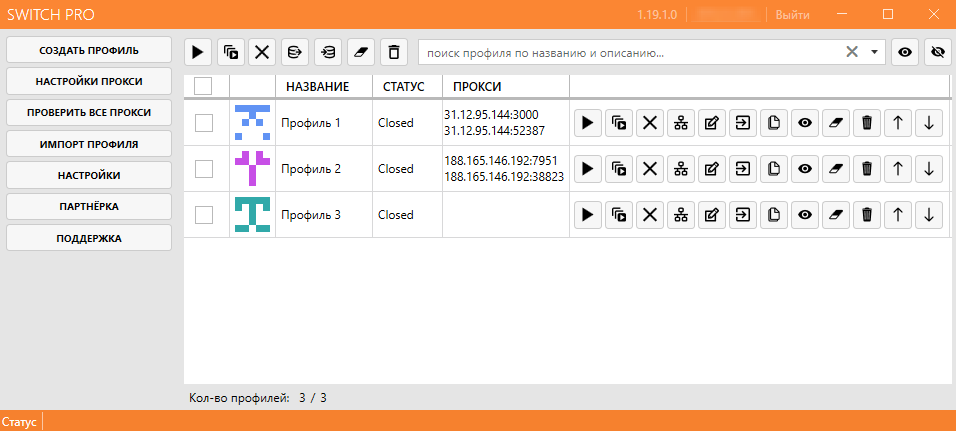Viewport: 956px width, 431px height.
Task: Check the box for Профиль 2
Action: click(204, 169)
